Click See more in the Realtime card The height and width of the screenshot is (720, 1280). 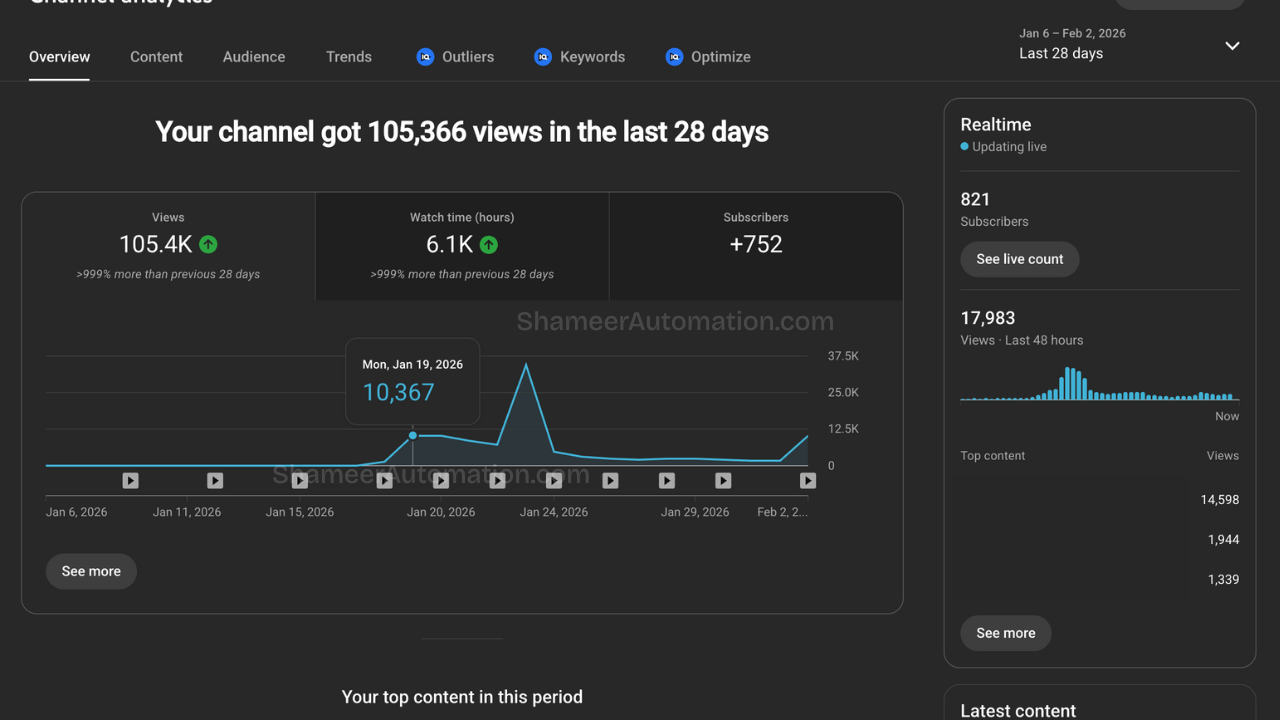[x=1005, y=633]
